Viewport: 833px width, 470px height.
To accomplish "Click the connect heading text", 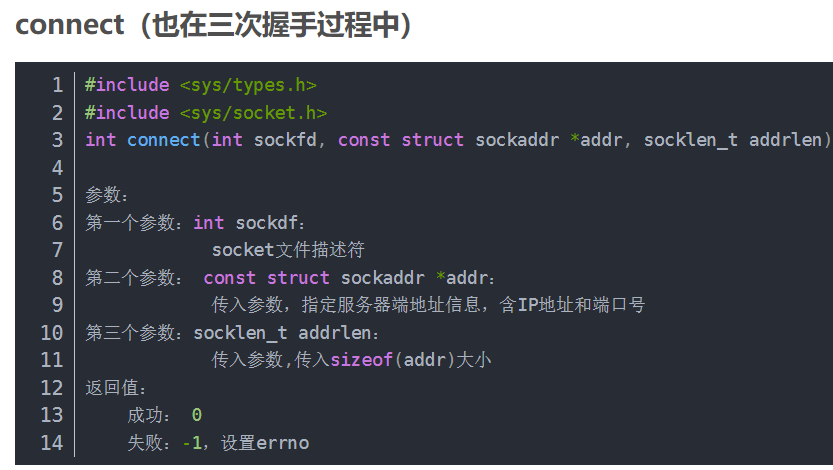I will (214, 26).
